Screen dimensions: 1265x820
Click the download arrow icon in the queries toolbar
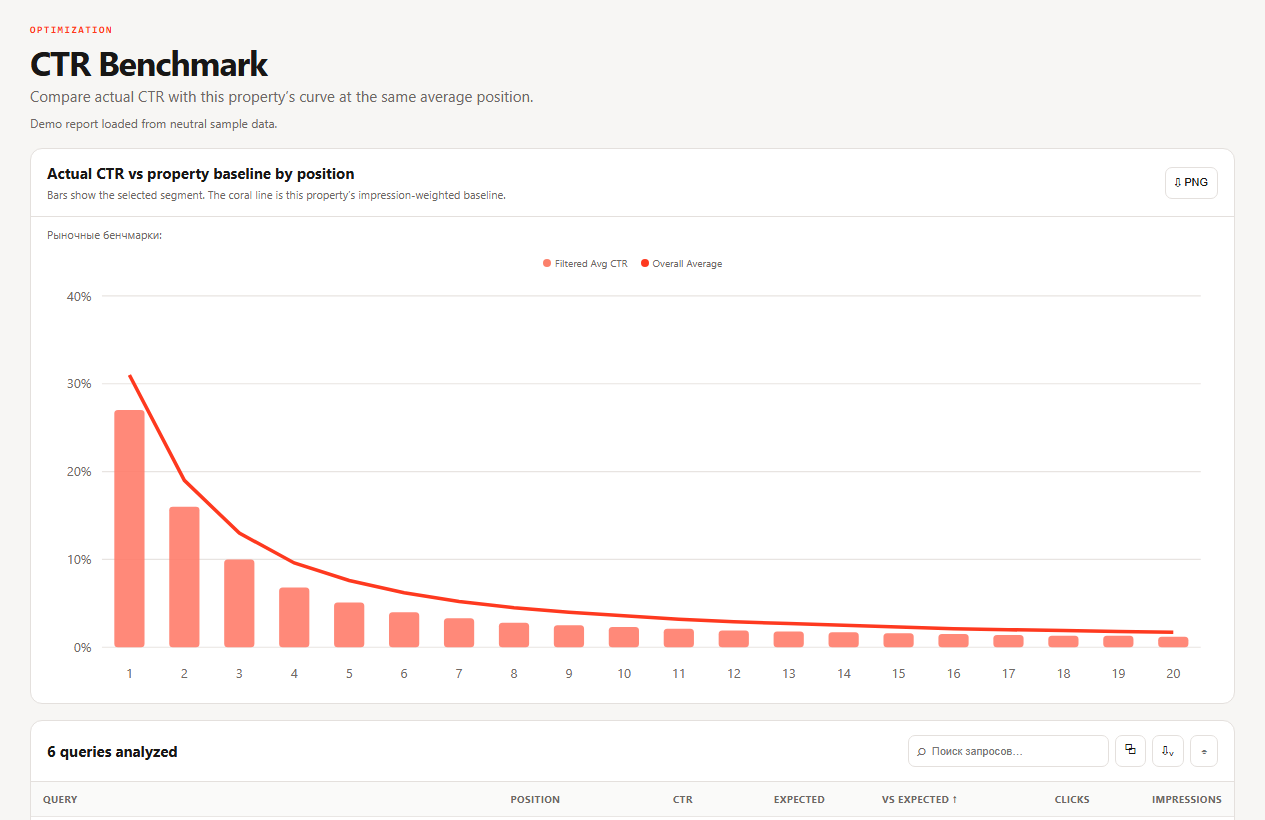tap(1167, 751)
